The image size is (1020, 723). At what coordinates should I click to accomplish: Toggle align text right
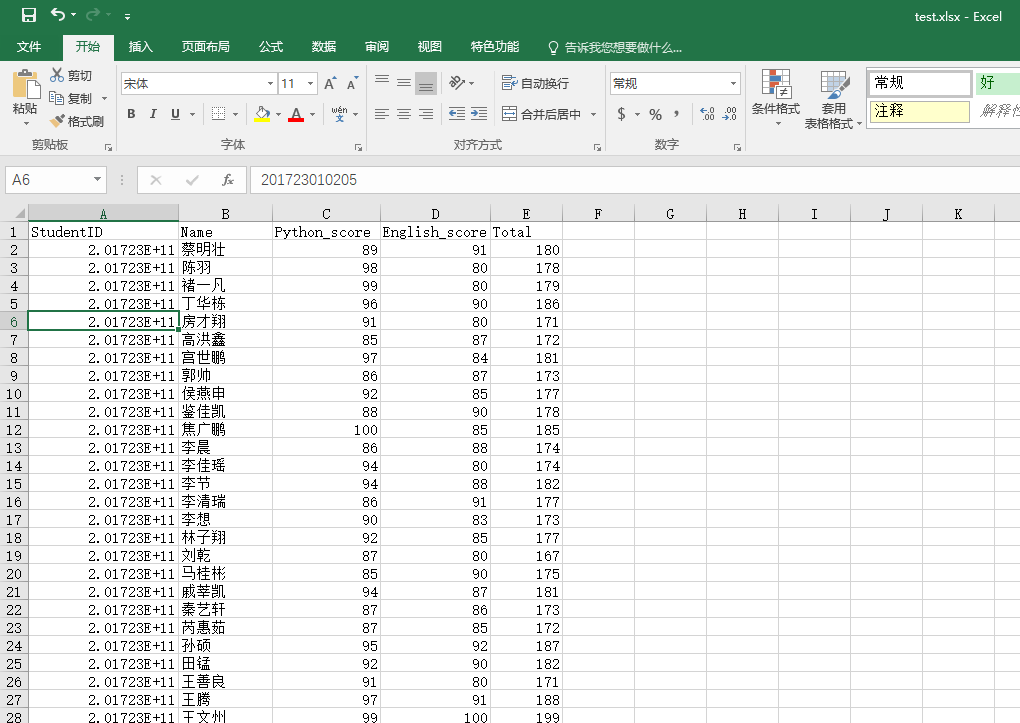click(426, 114)
